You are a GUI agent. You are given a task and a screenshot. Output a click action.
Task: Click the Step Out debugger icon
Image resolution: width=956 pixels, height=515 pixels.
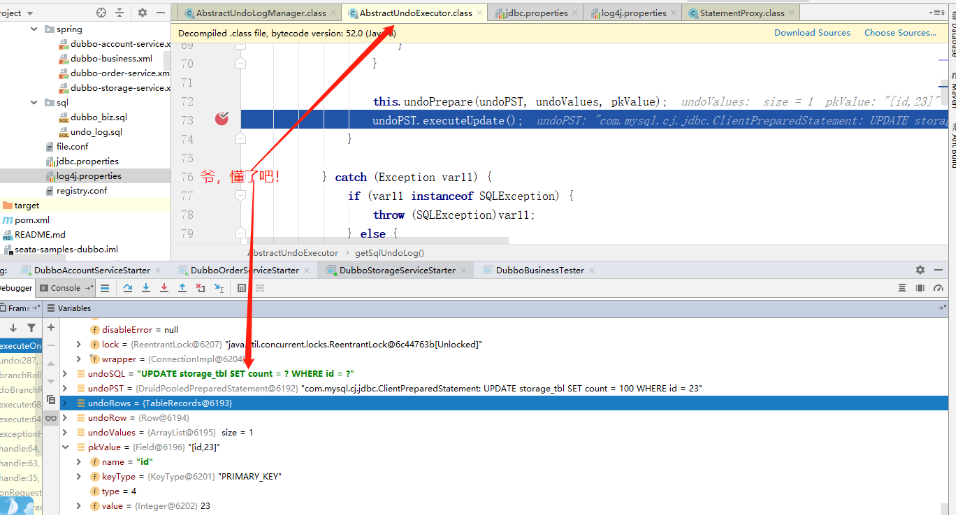coord(182,288)
